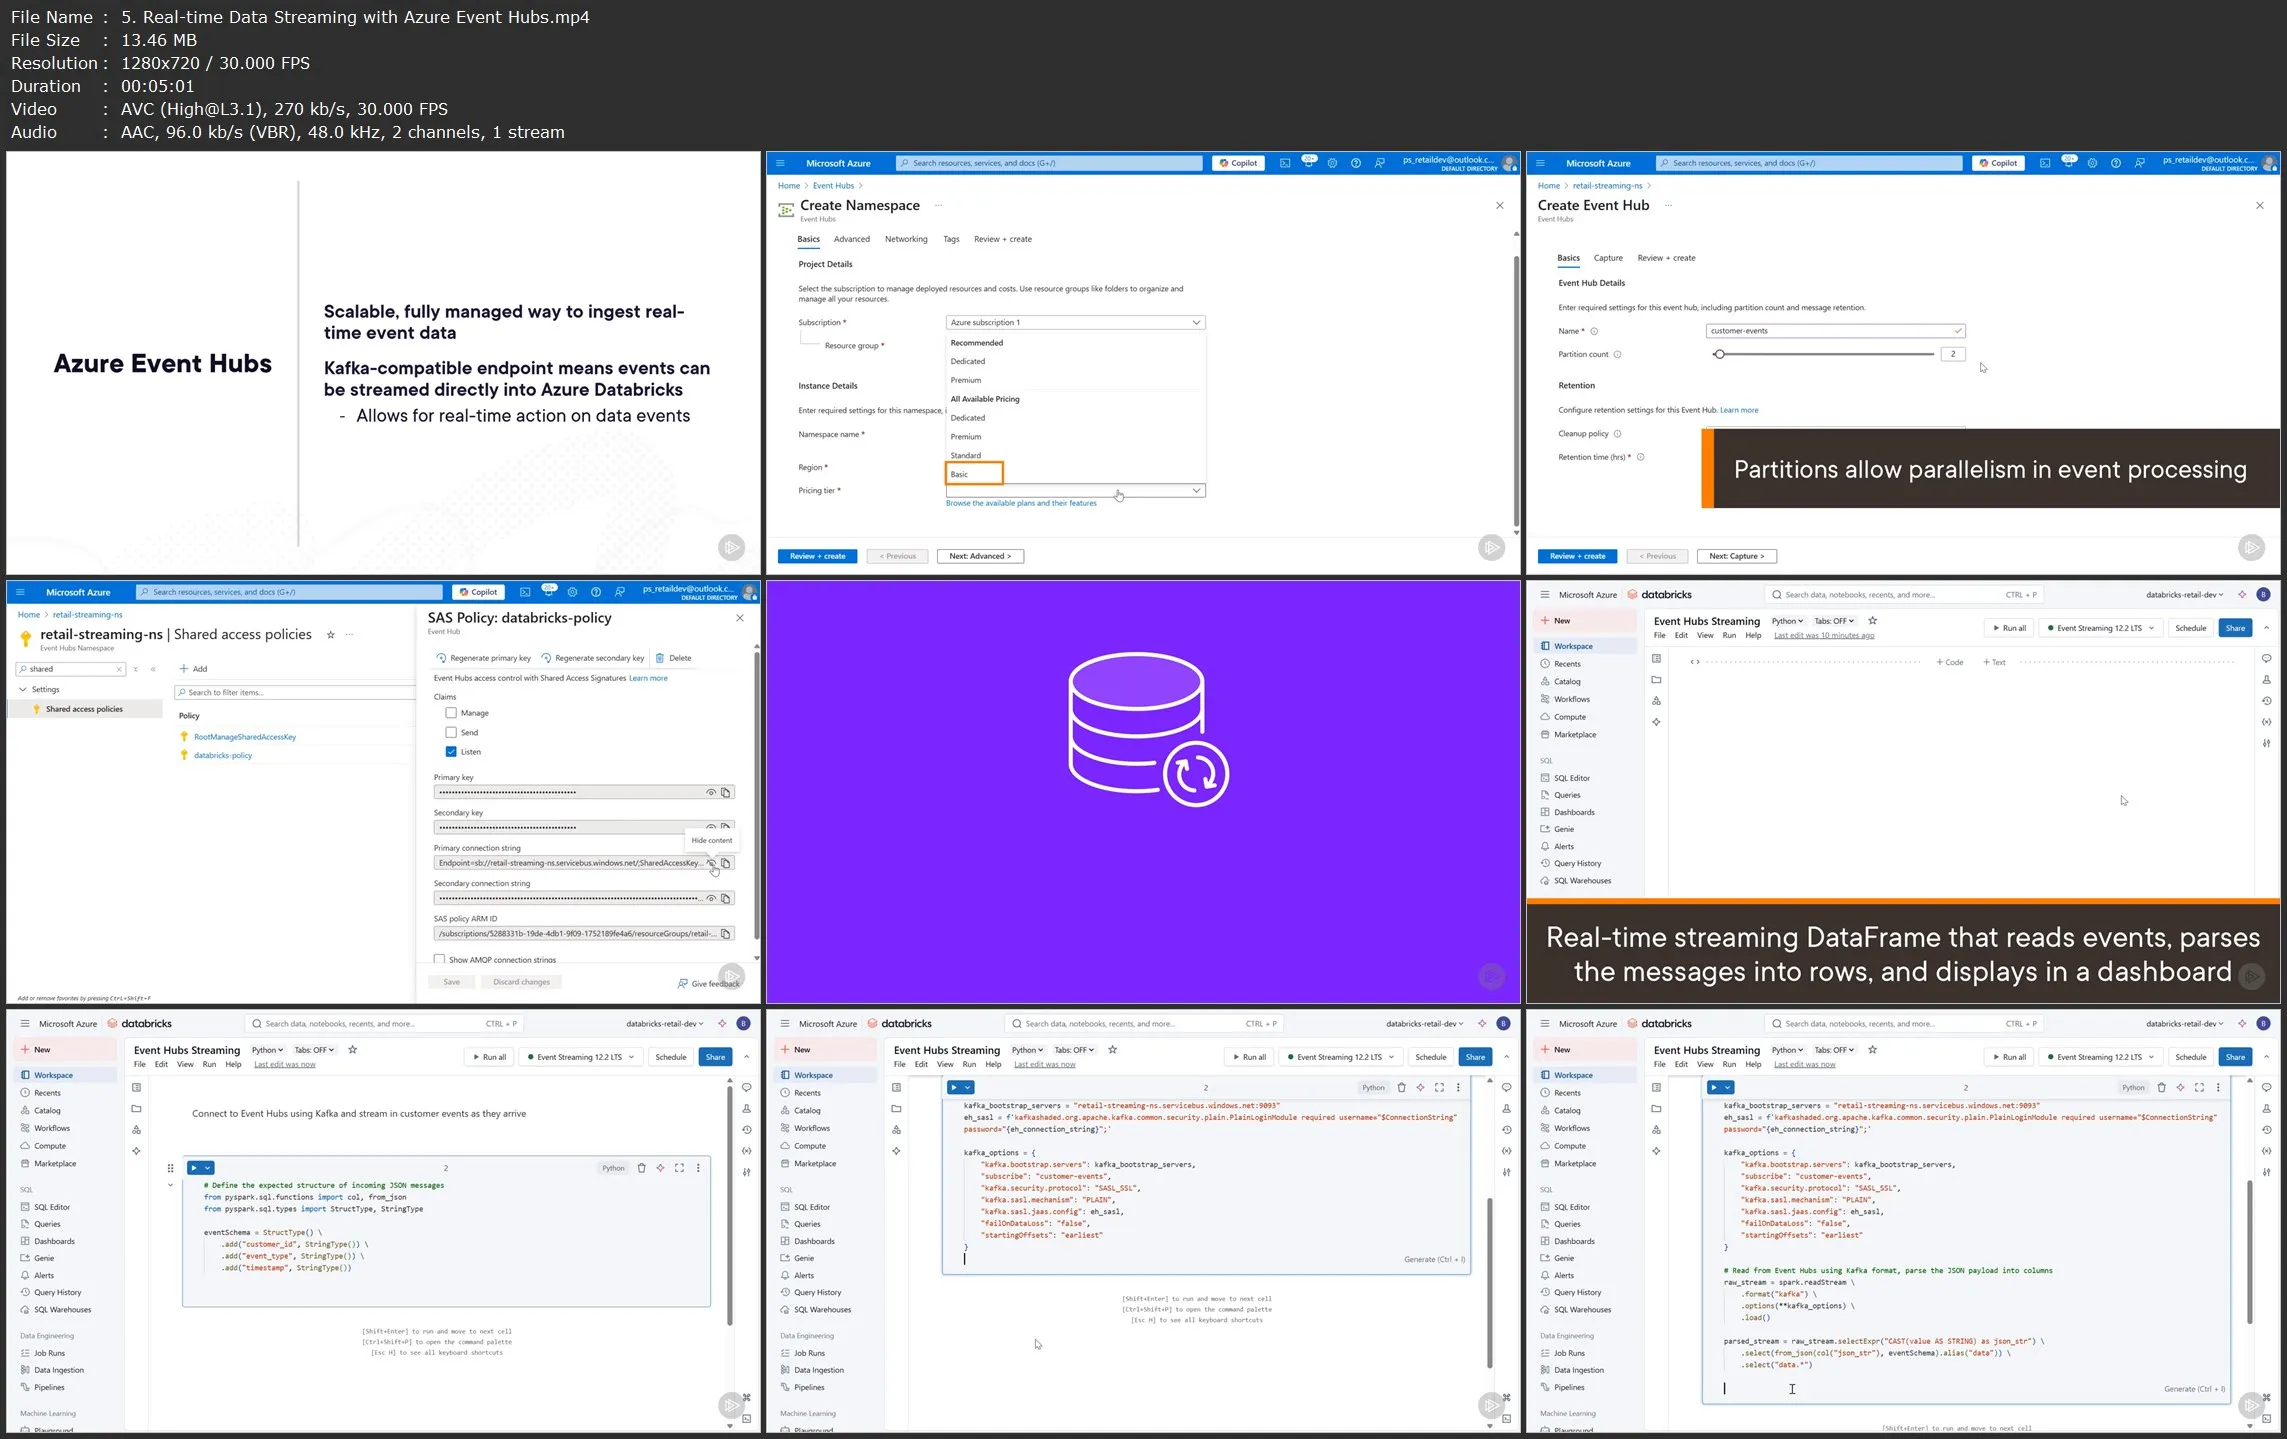Clear the 'shared' menu search box

119,670
